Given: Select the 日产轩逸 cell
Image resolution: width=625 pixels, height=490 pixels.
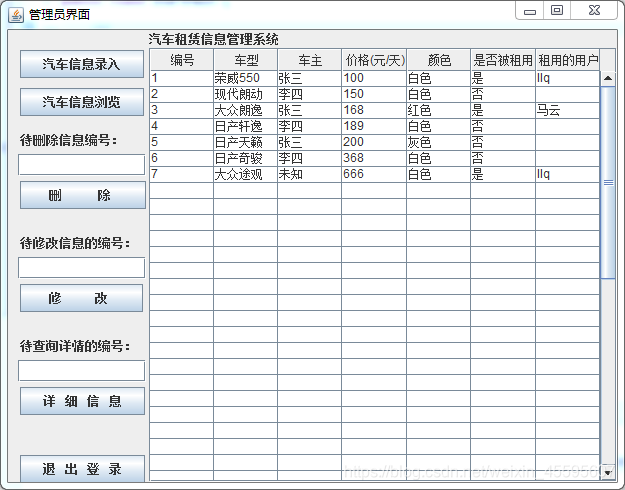Looking at the screenshot, I should coord(246,126).
